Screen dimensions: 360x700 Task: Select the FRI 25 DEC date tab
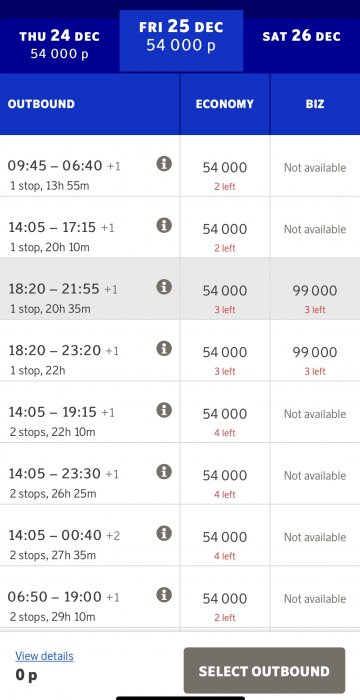point(181,41)
